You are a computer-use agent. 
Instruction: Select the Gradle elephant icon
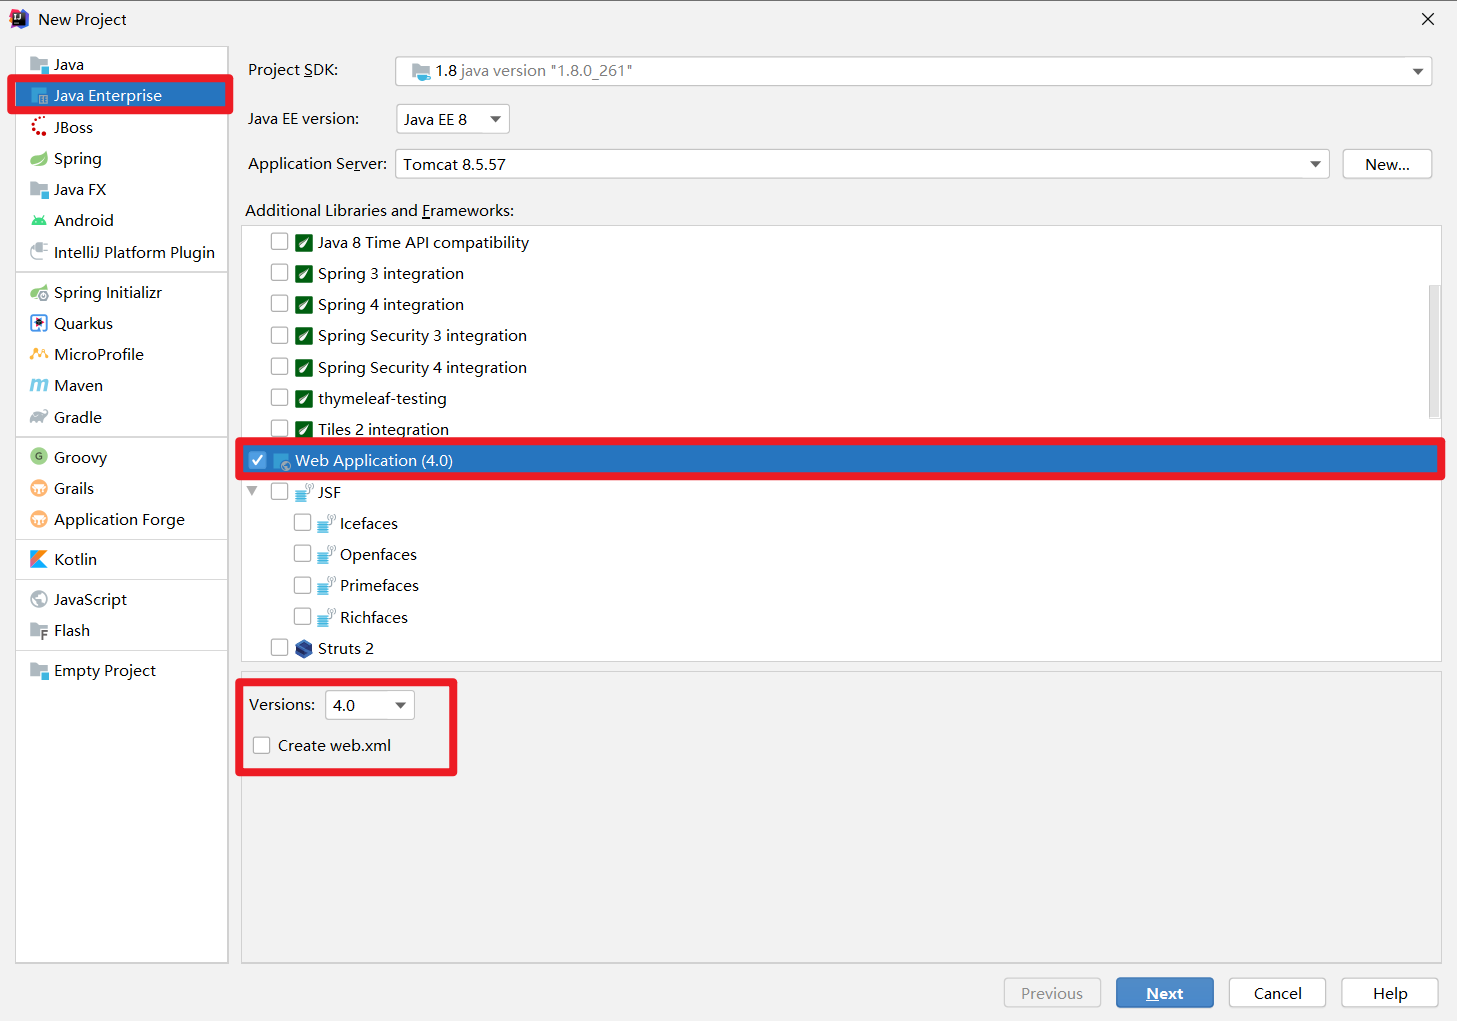(x=39, y=418)
